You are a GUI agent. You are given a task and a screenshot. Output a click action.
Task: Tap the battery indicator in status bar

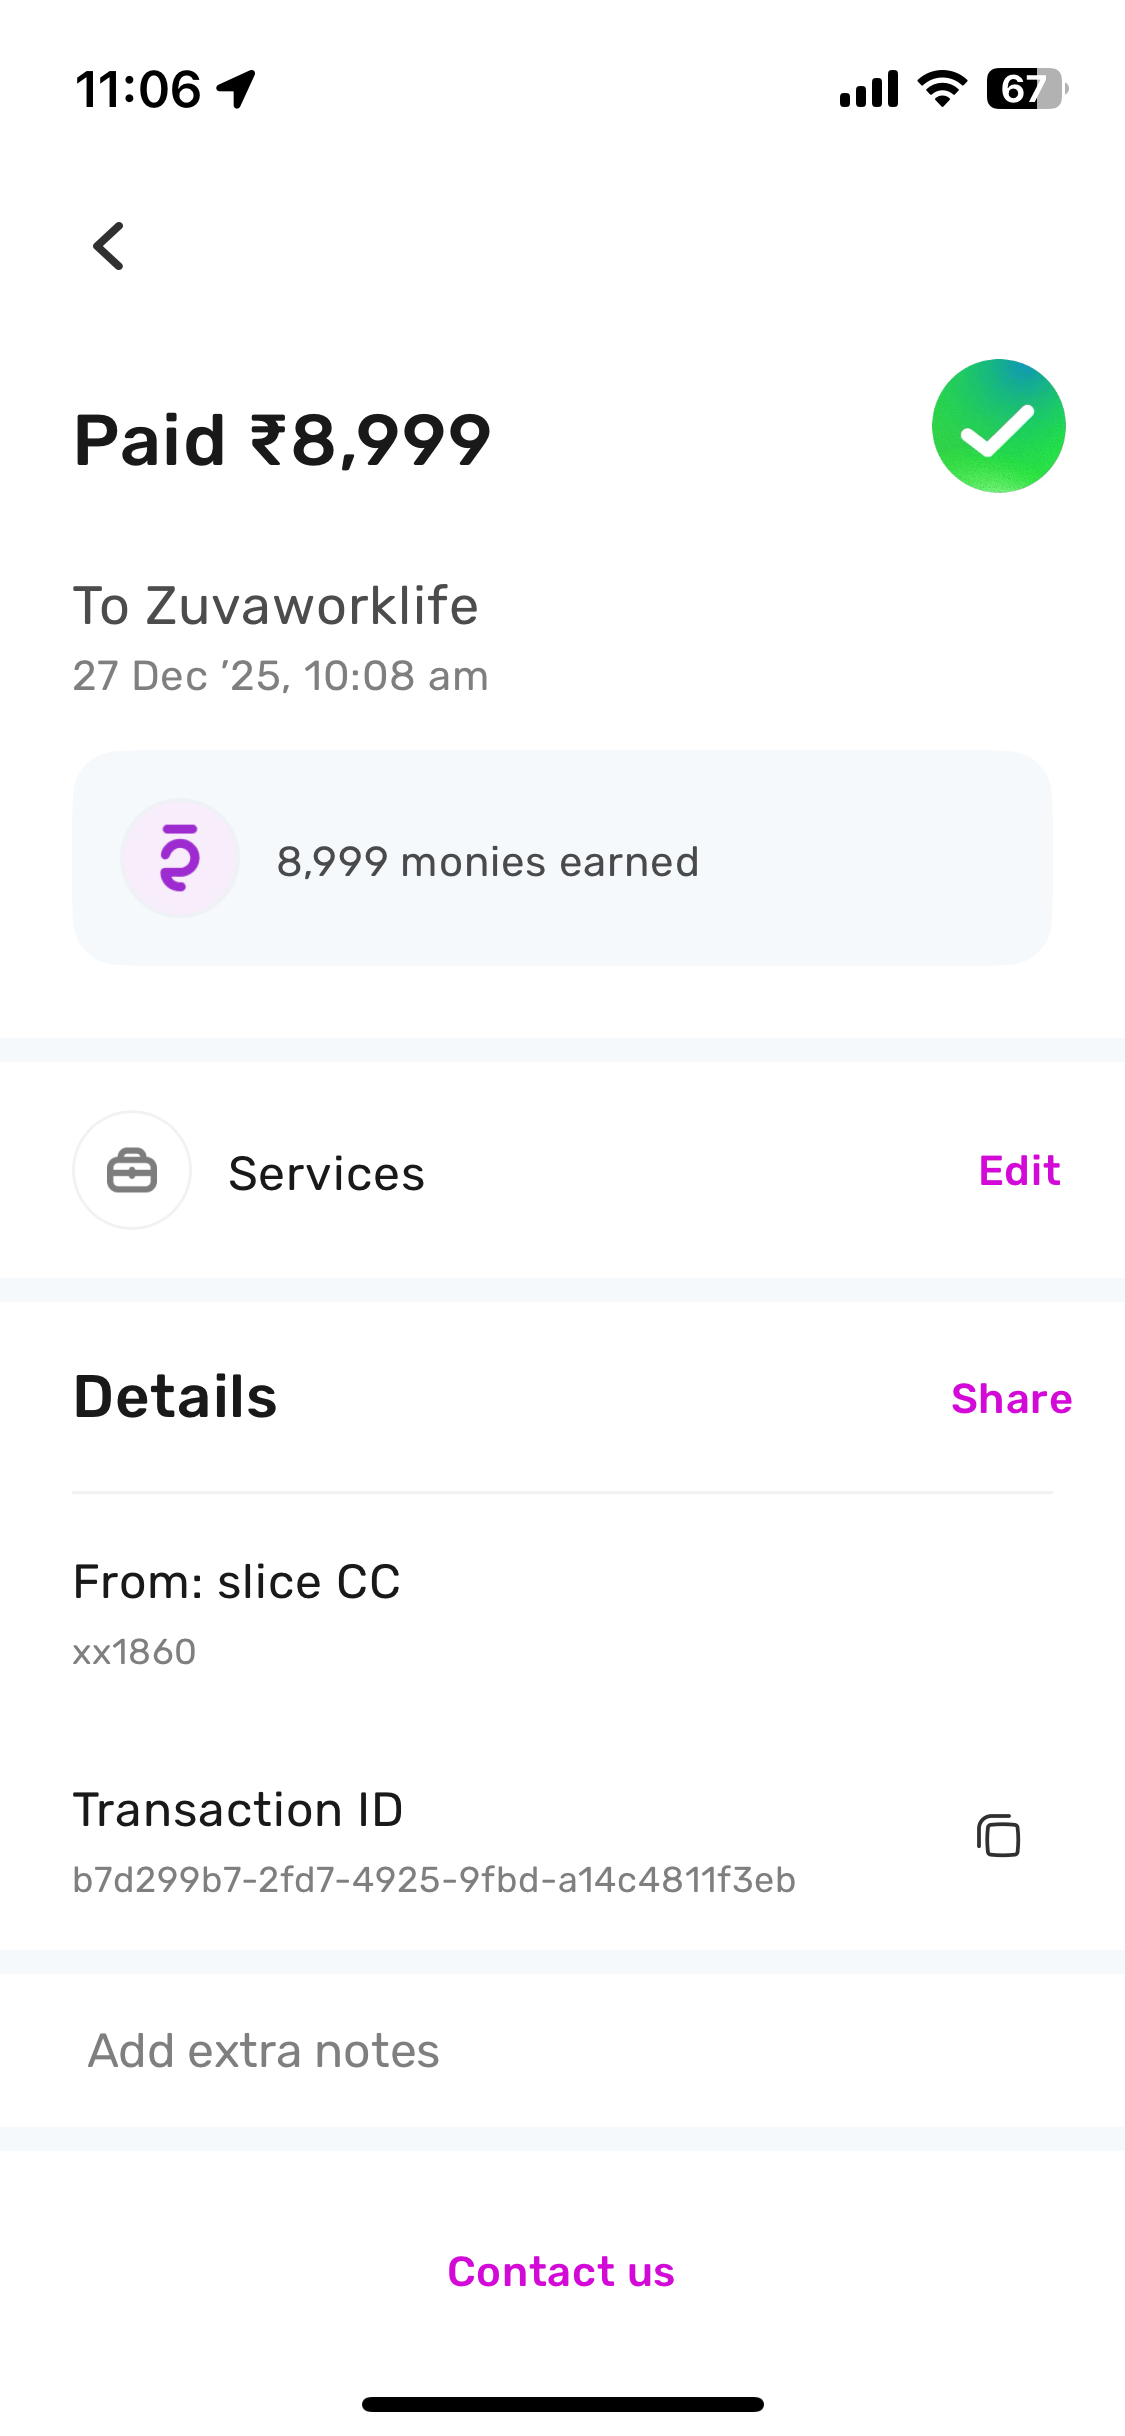(1026, 89)
